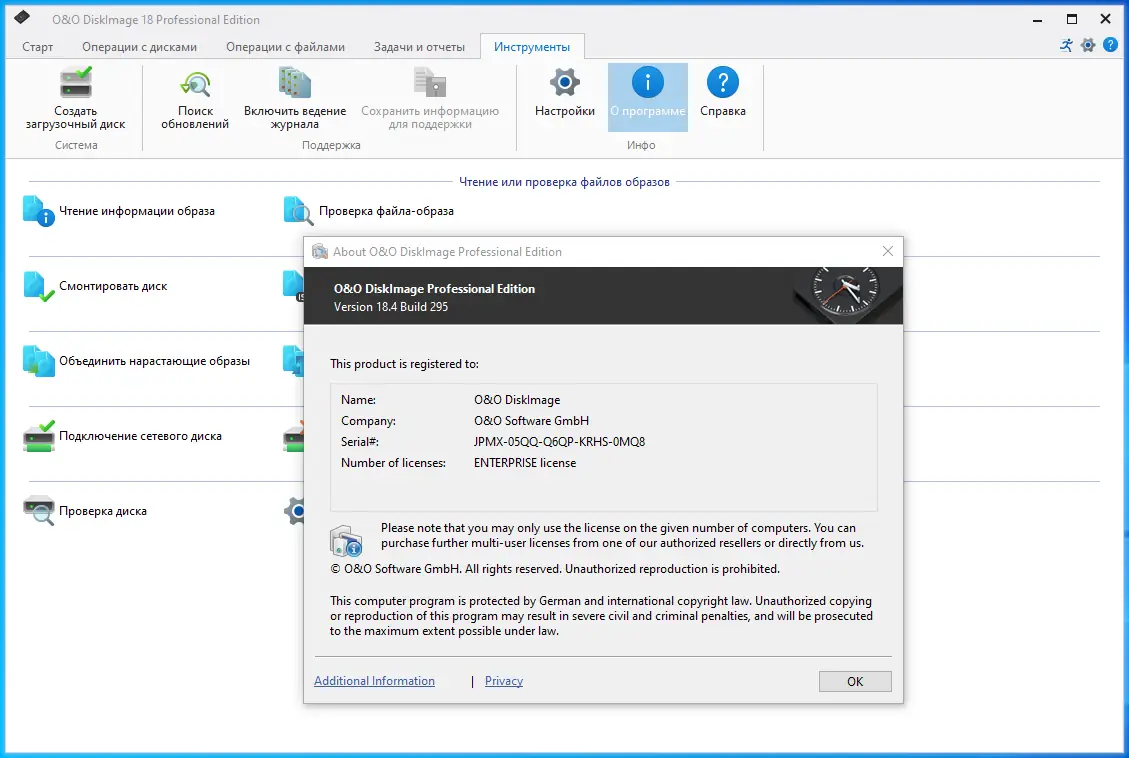Screen dimensions: 1129x758
Task: Open the Задачи и отчеты tab
Action: click(419, 46)
